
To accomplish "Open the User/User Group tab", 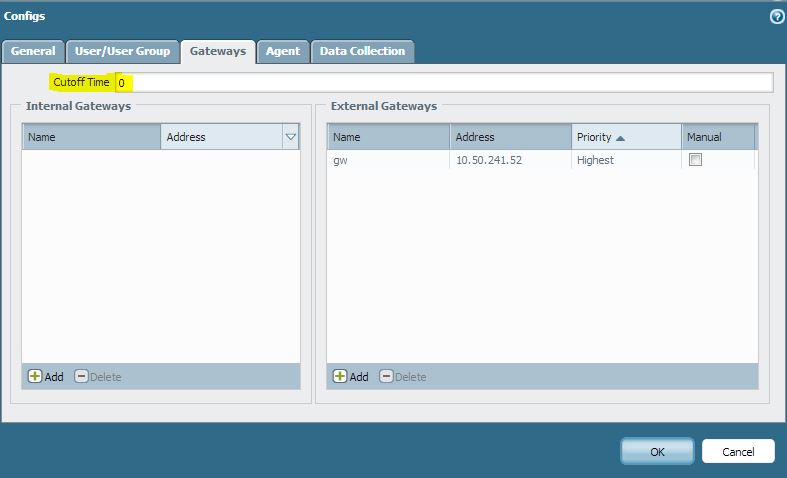I will [x=123, y=51].
